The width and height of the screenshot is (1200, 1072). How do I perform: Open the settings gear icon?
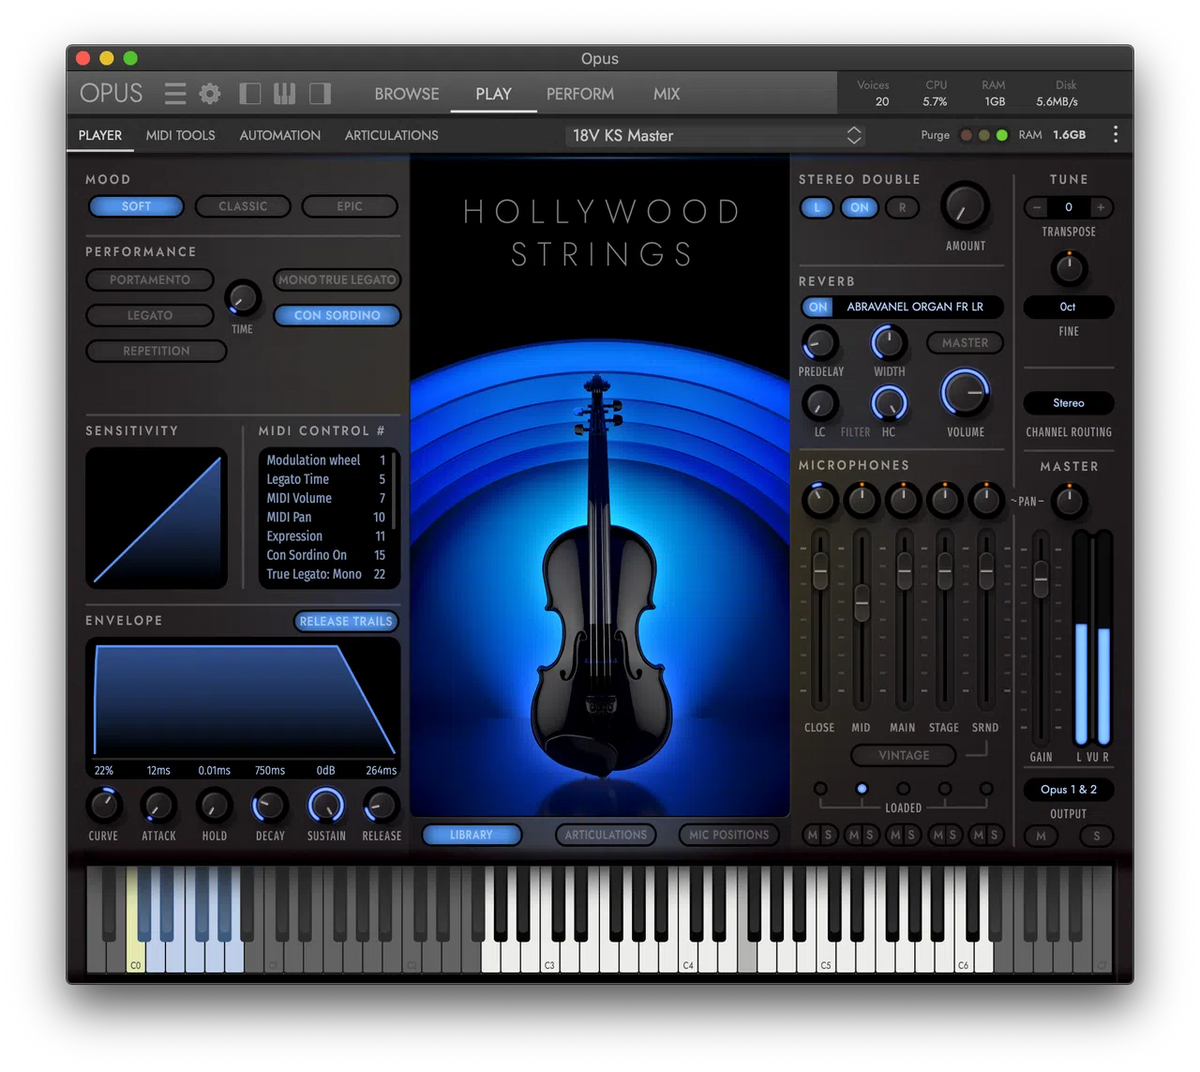tap(209, 93)
